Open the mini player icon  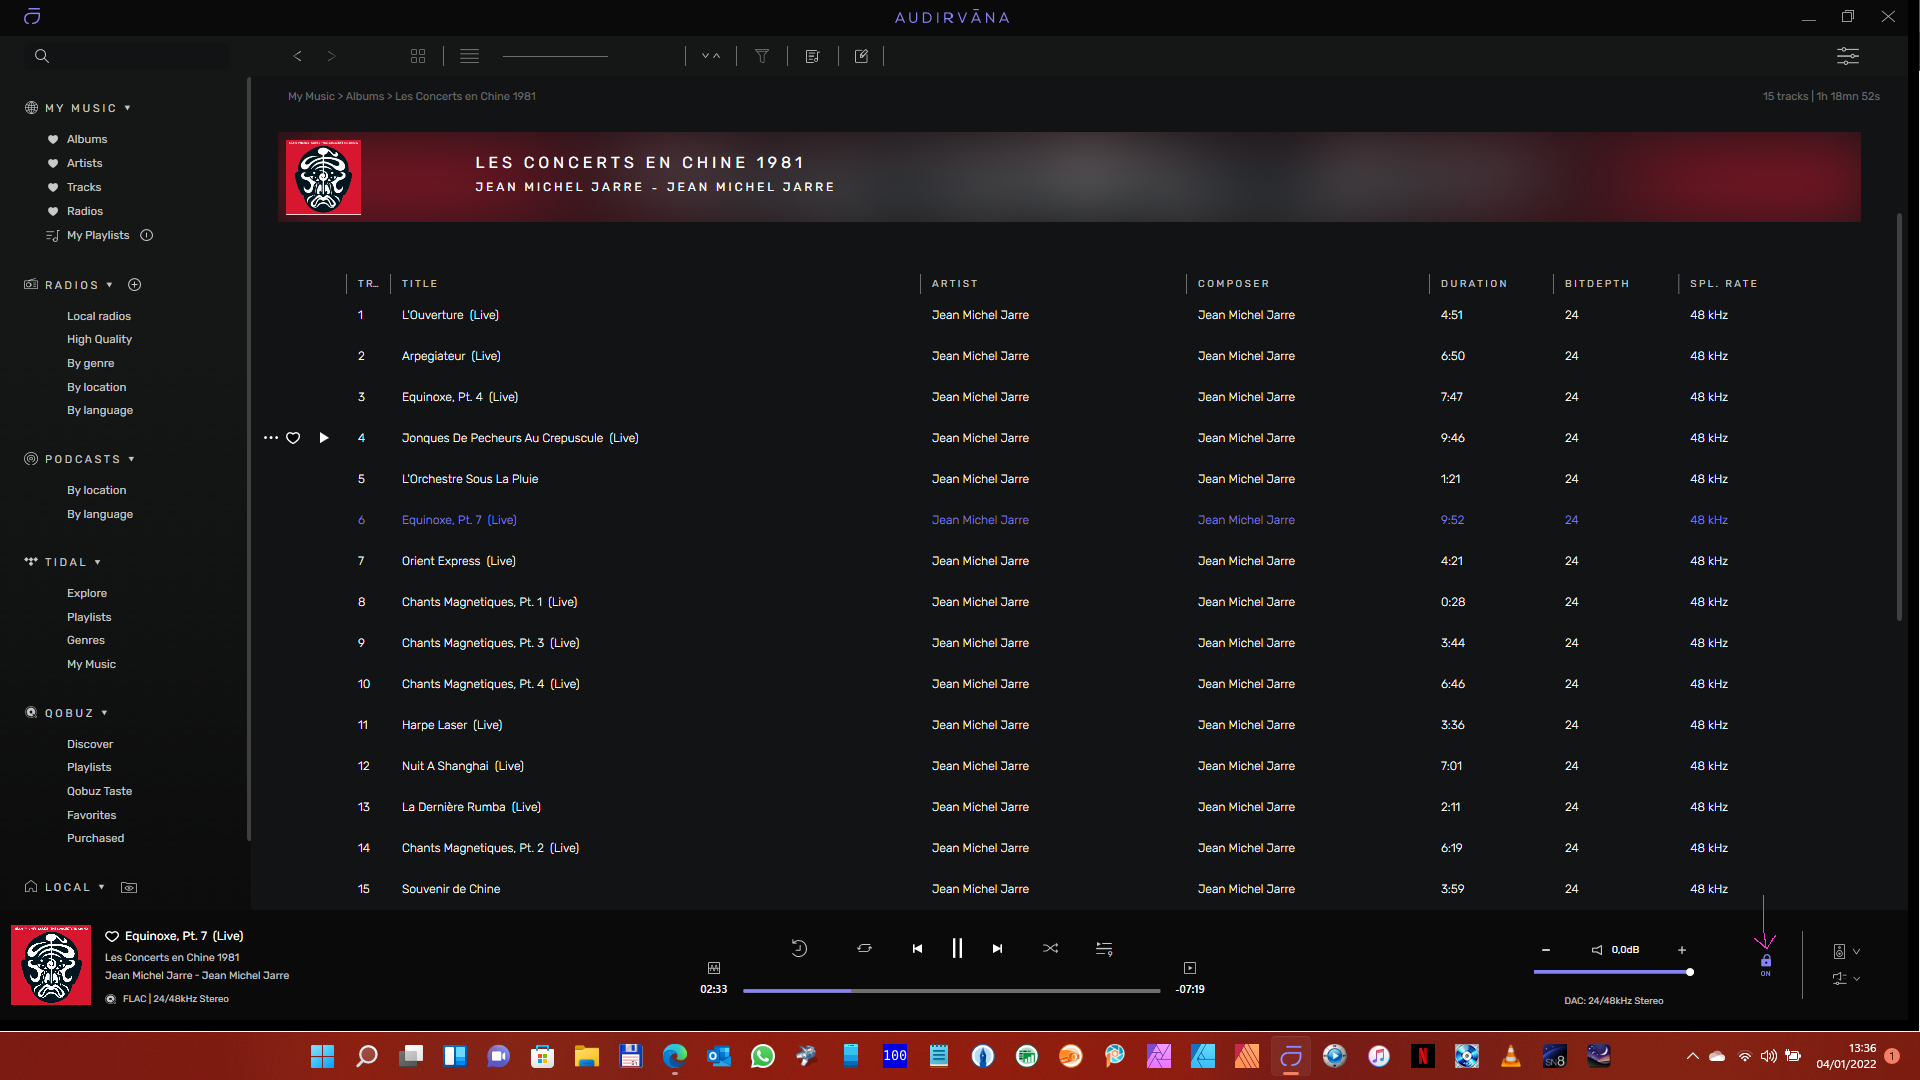(1190, 968)
